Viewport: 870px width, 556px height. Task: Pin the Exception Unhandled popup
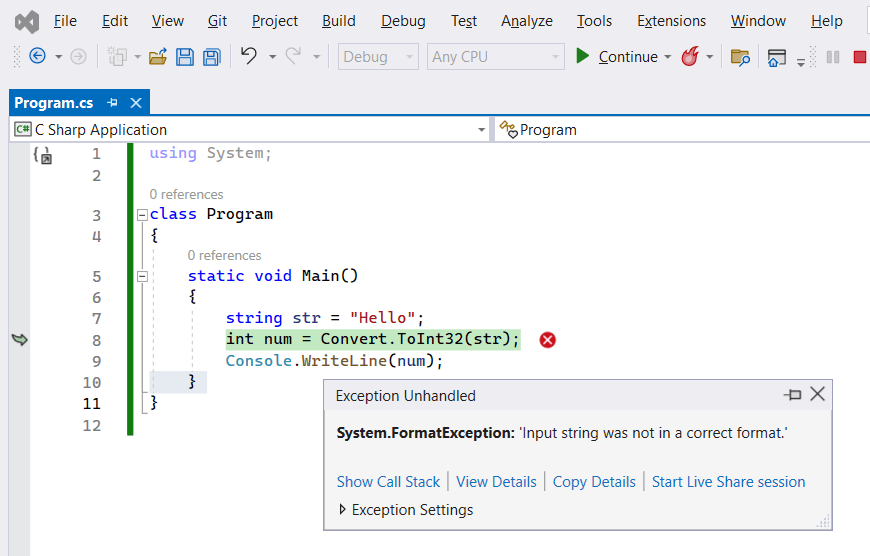click(793, 395)
